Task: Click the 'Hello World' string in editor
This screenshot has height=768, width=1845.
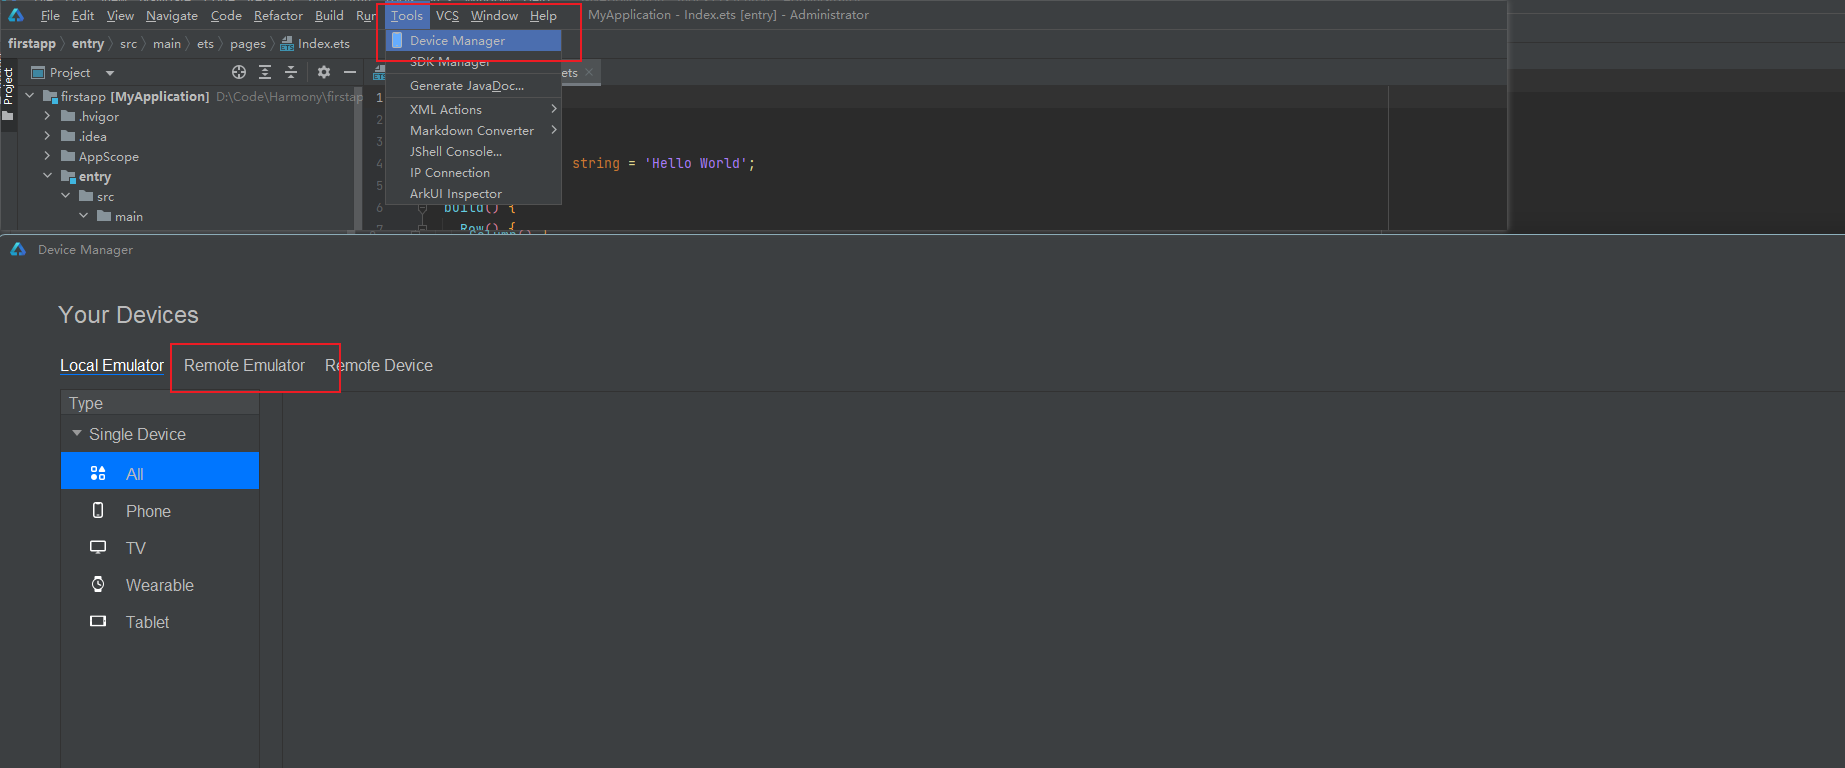Action: tap(696, 163)
